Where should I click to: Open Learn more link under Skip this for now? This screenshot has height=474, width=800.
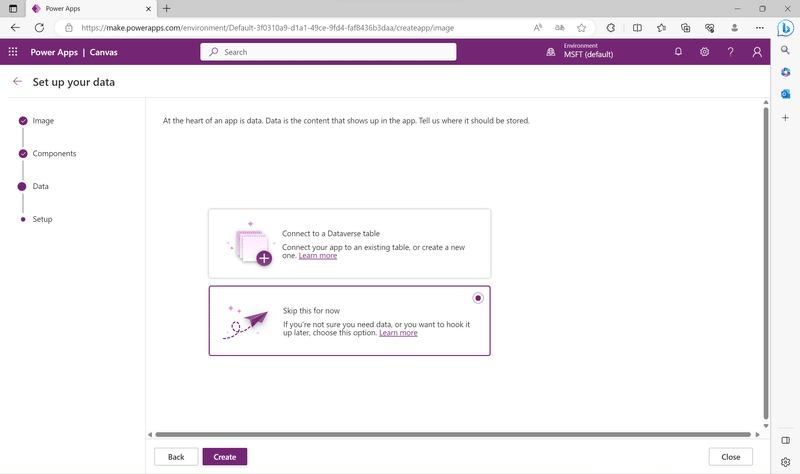coord(398,333)
